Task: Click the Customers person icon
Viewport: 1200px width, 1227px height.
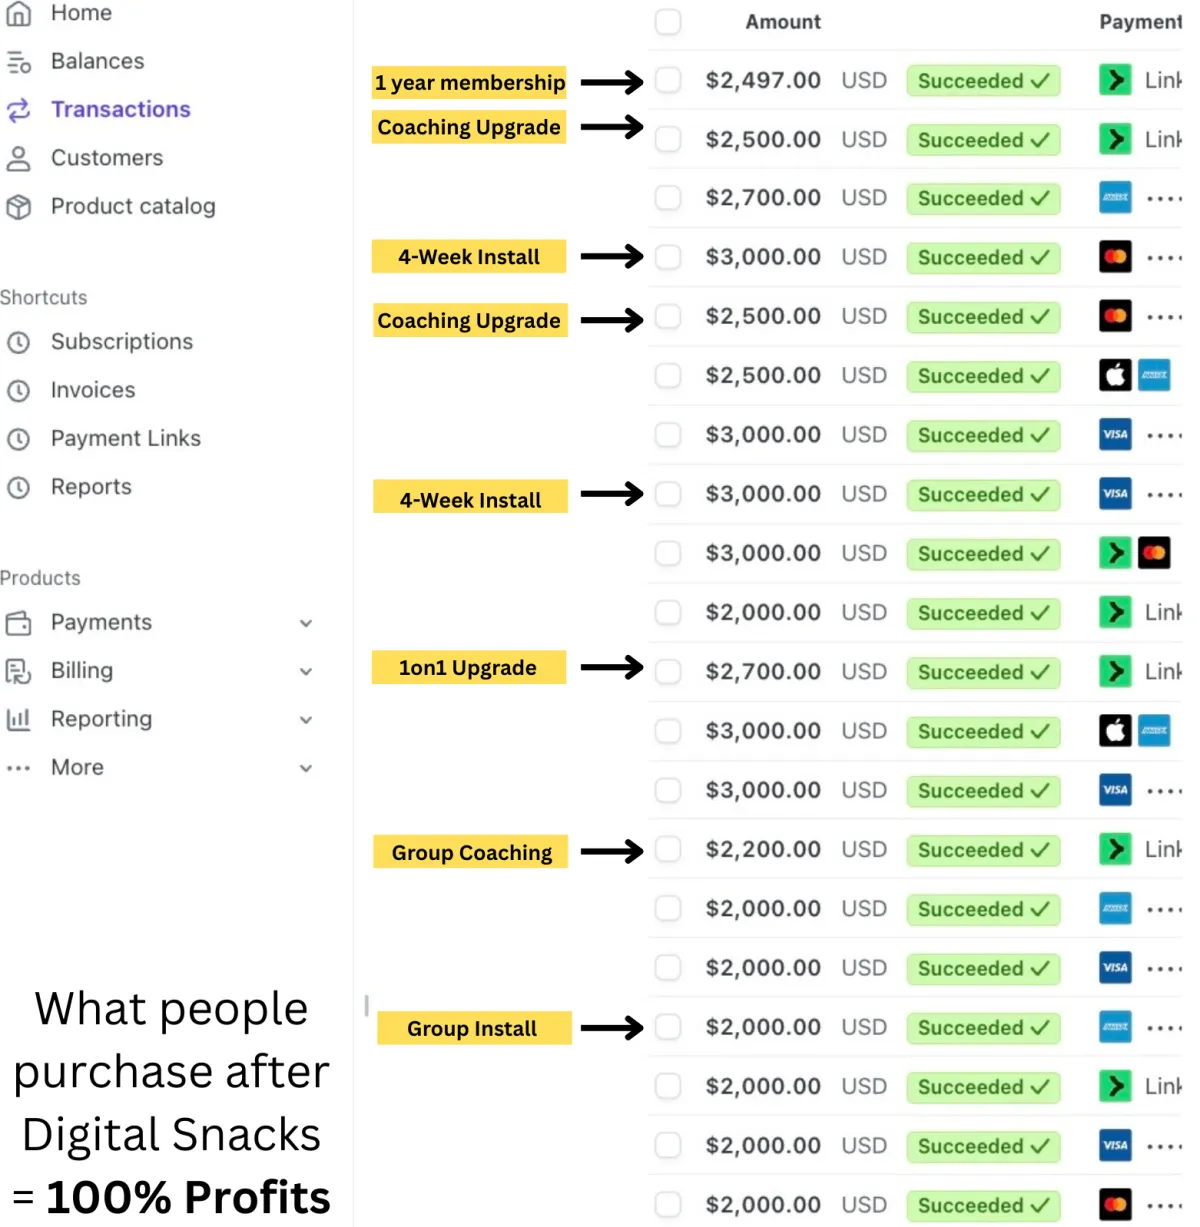Action: pyautogui.click(x=19, y=158)
